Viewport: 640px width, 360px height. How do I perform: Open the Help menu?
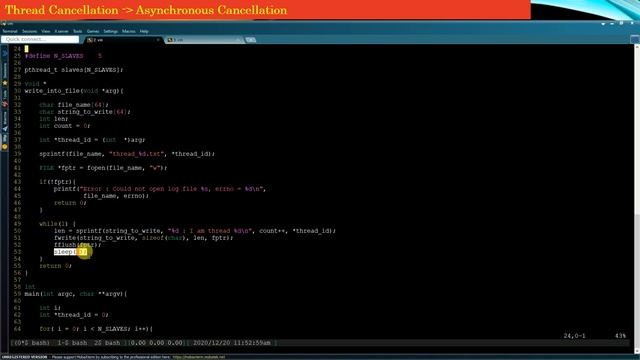click(144, 31)
